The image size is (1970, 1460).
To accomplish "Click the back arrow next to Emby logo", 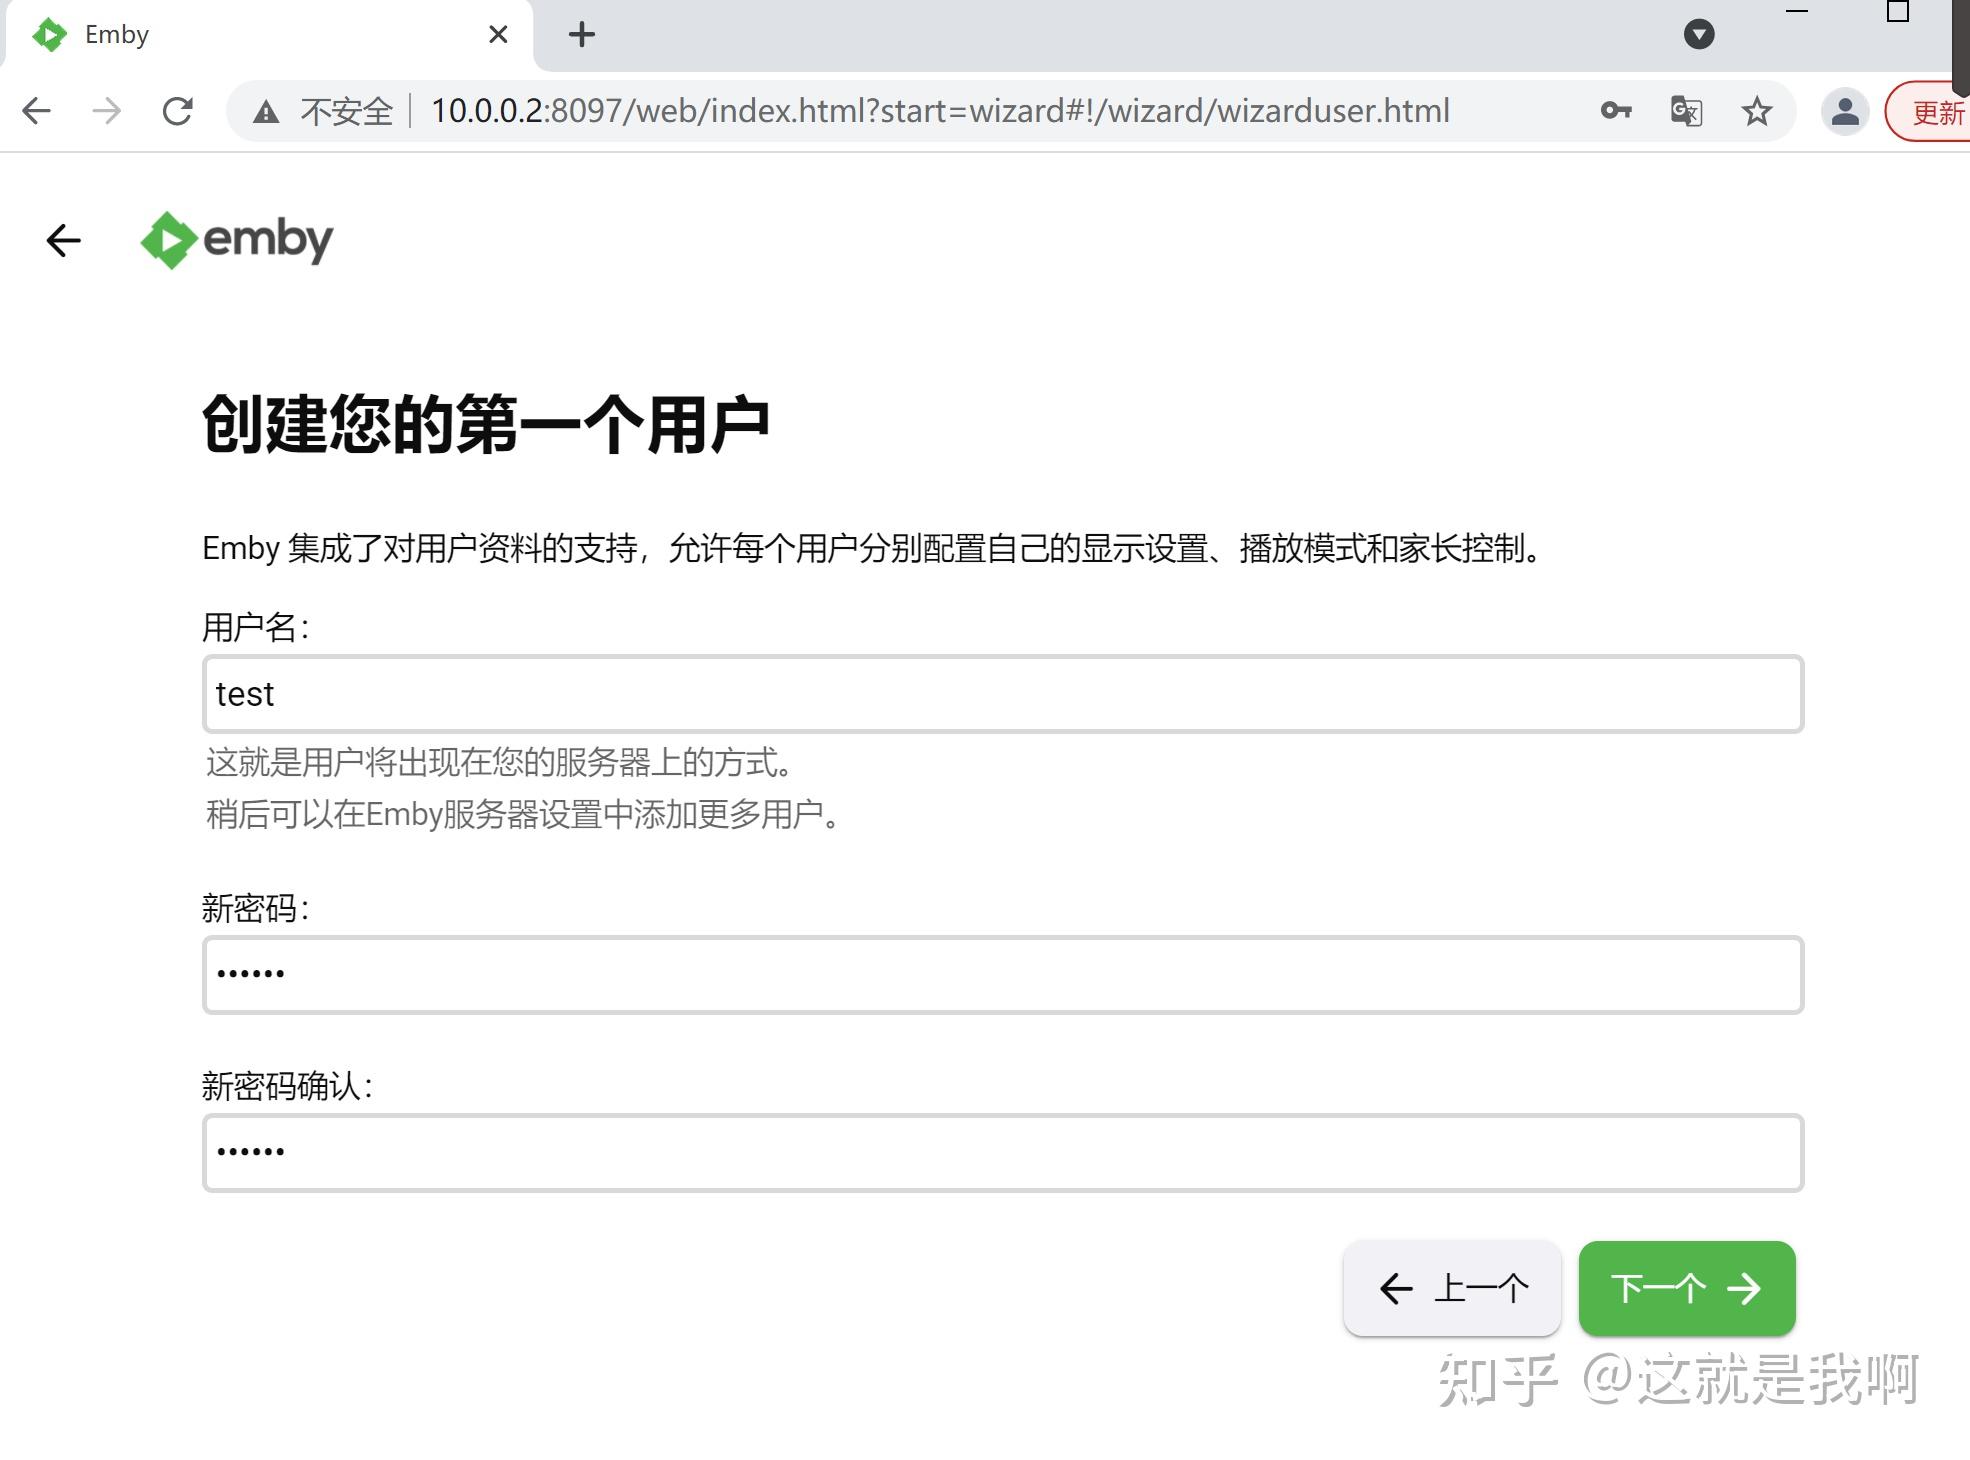I will pos(63,240).
